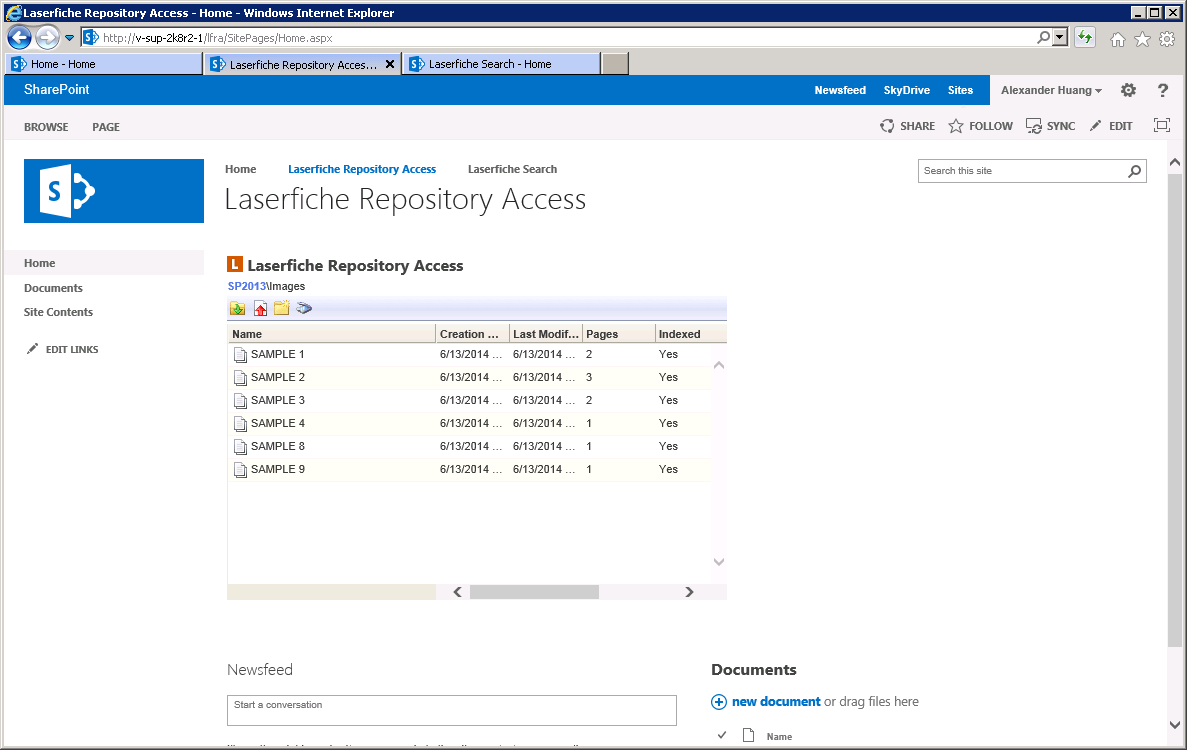Sort by the Name column header
The image size is (1187, 750).
coord(332,334)
